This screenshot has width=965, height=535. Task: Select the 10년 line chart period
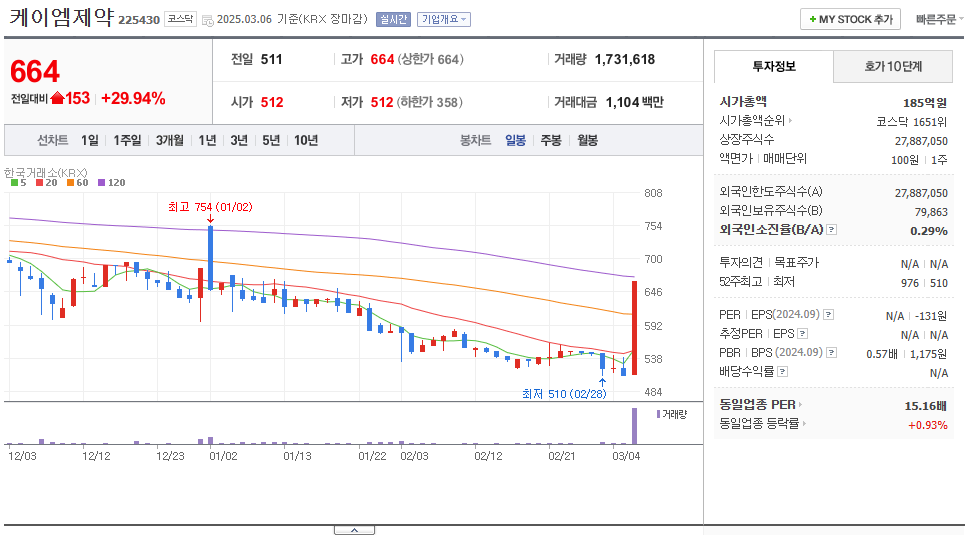(306, 140)
